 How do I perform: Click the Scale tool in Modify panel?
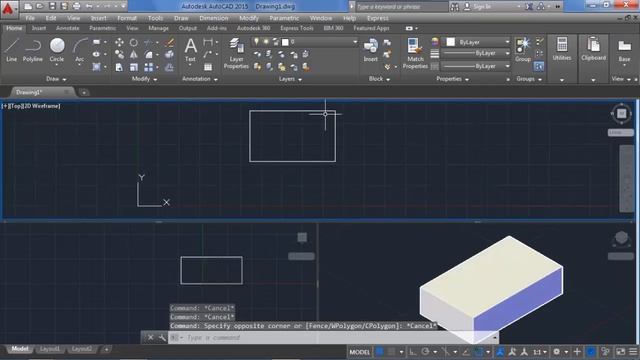tap(133, 67)
